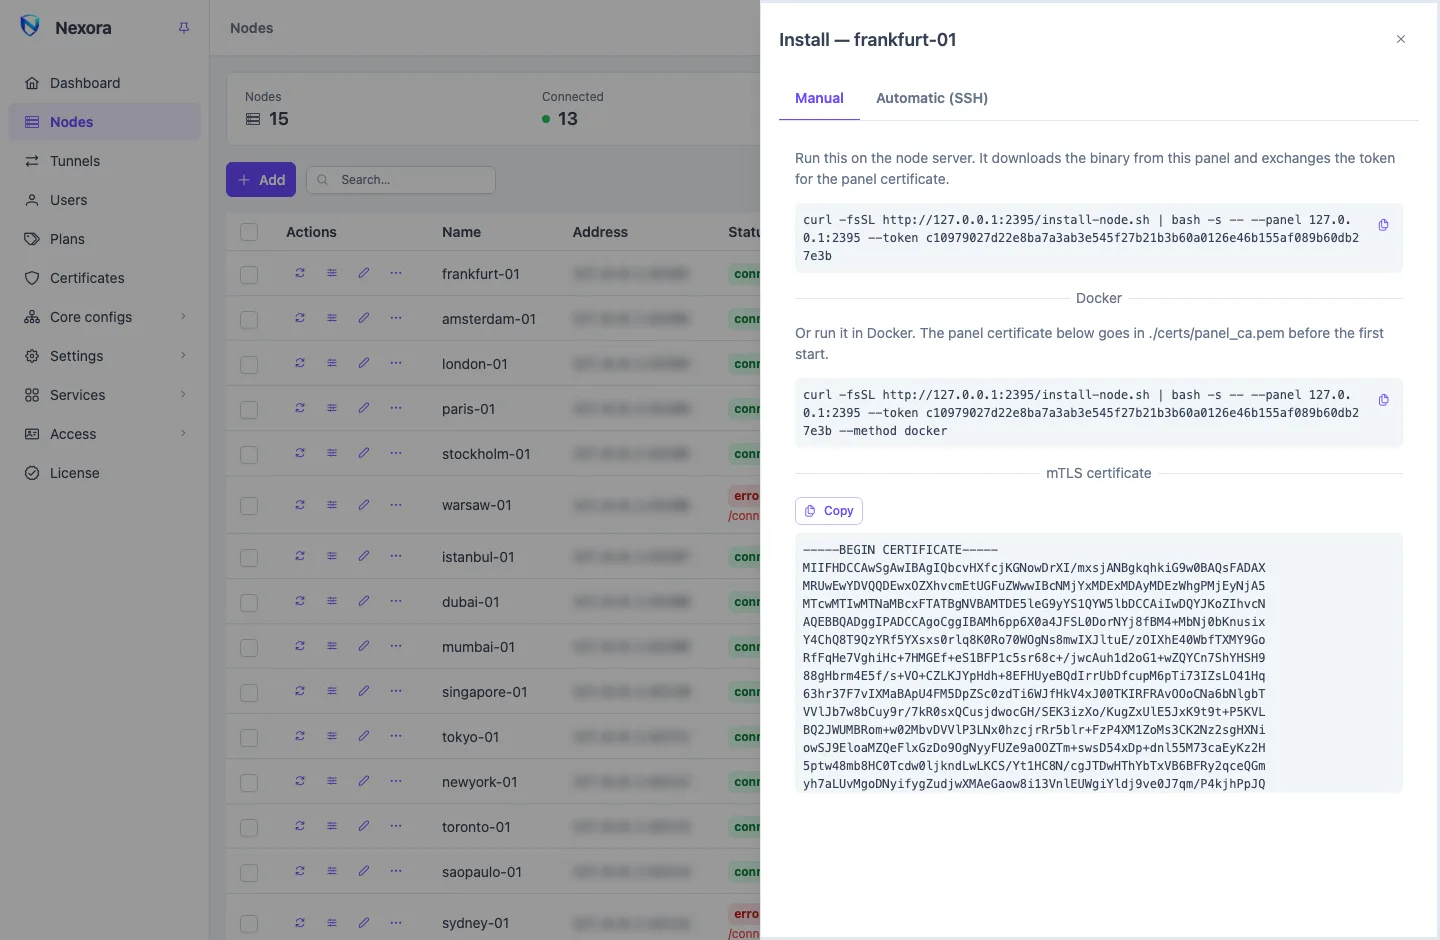
Task: Open more actions for dubai-01
Action: (396, 601)
